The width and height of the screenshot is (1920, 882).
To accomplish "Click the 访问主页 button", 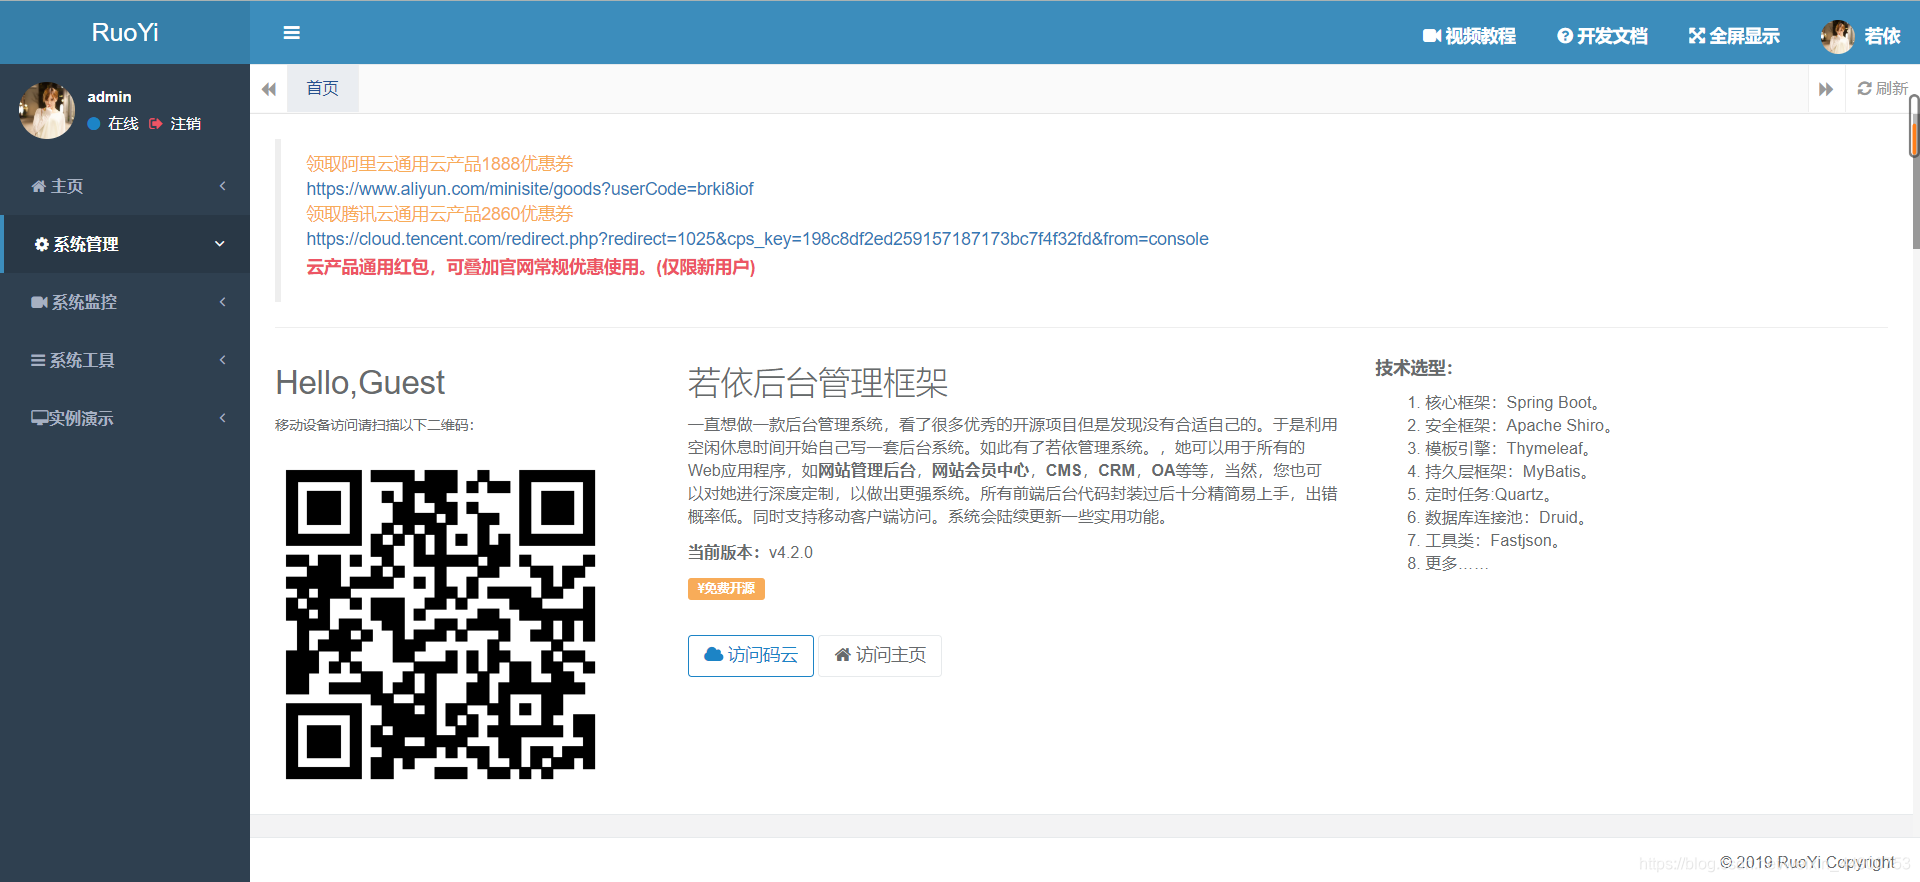I will point(880,656).
